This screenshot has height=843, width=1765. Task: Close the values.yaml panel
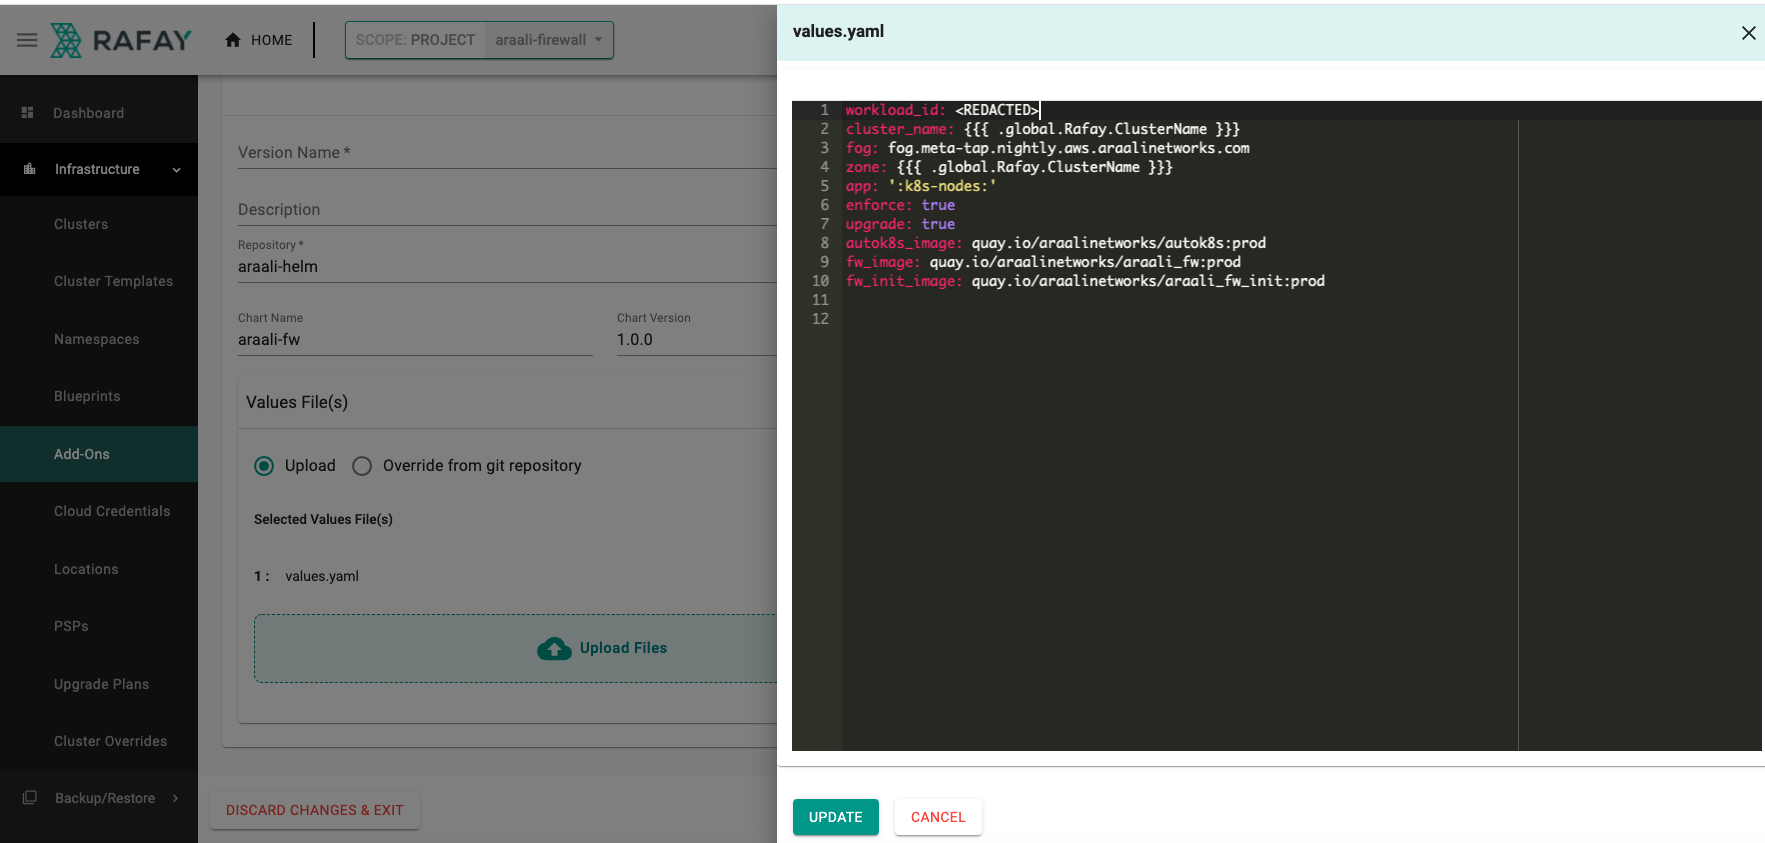point(1748,33)
